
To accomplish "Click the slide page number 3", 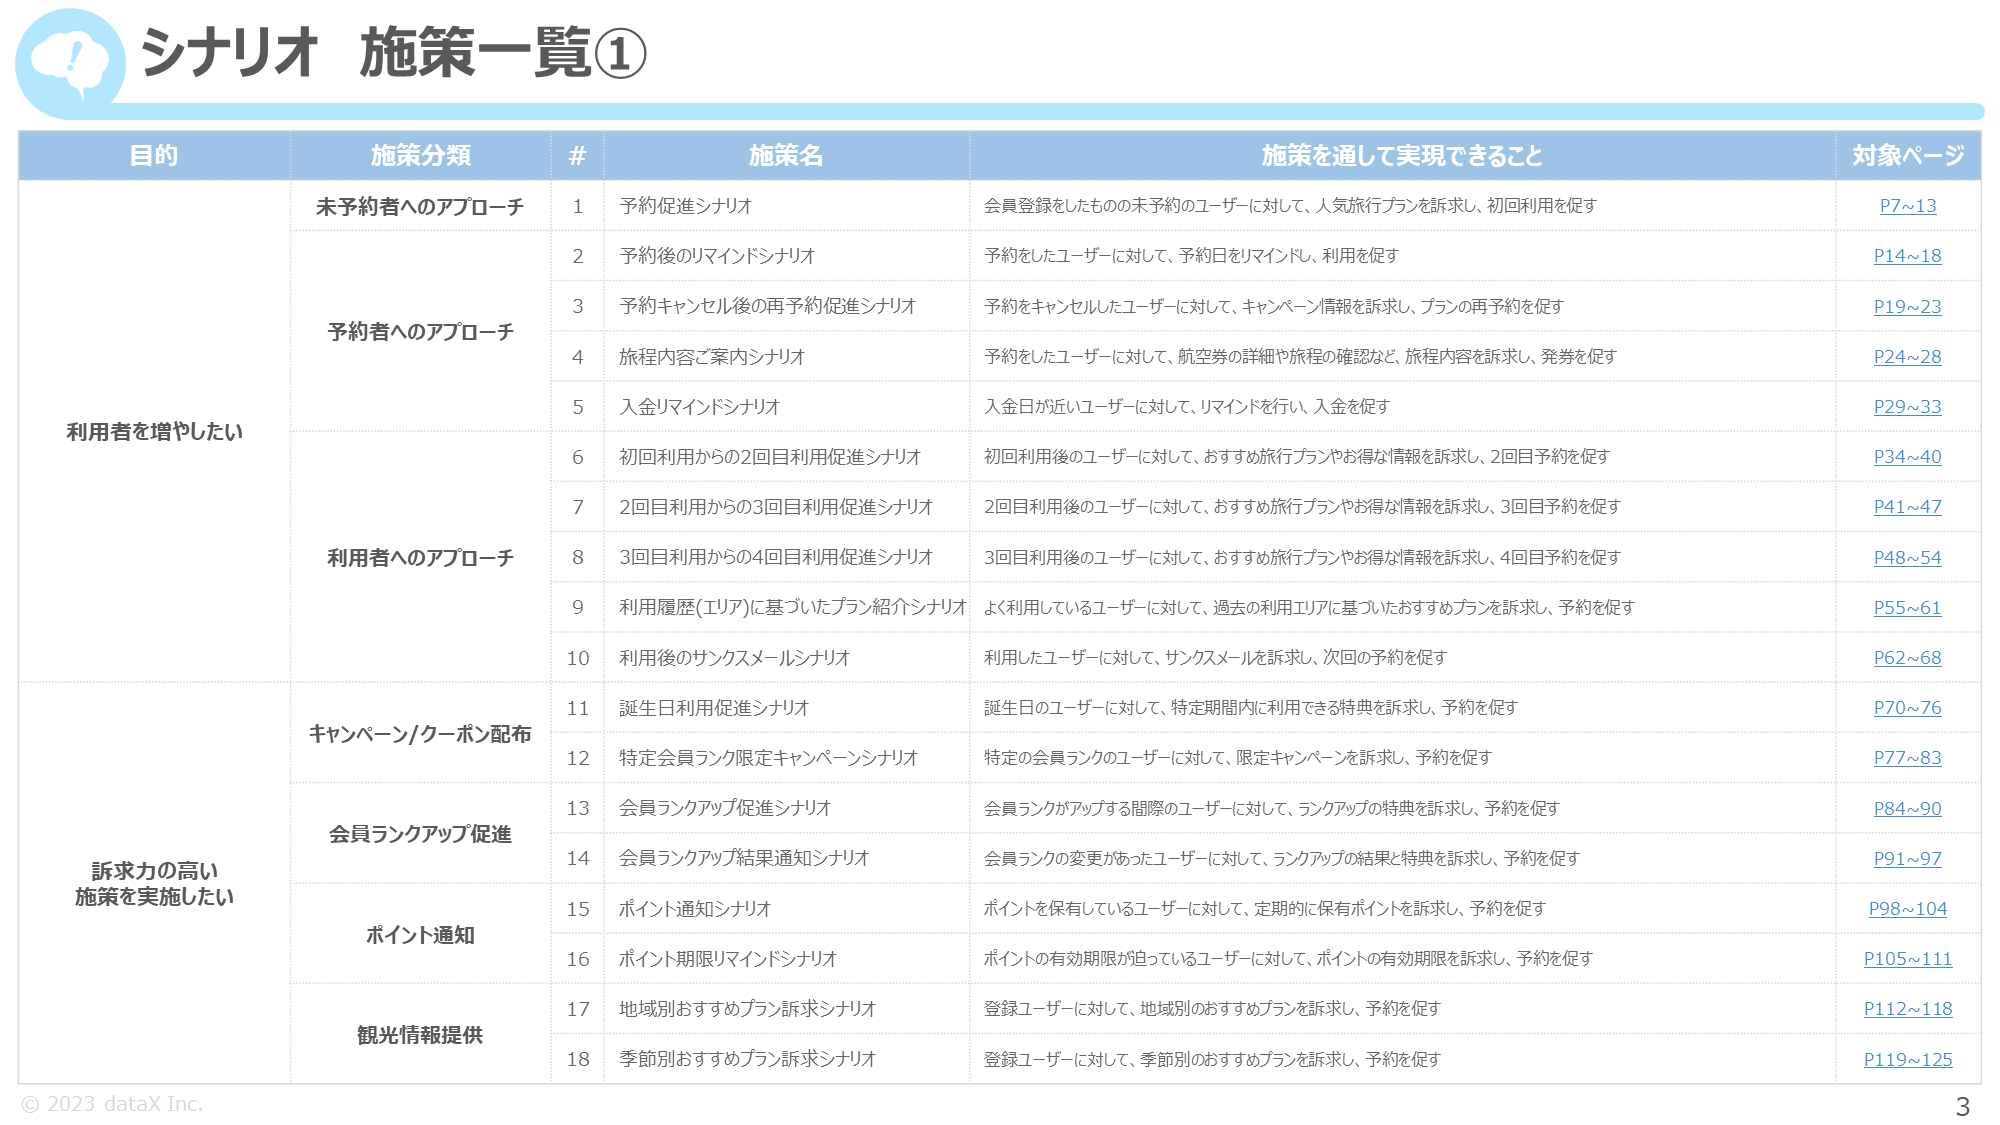I will [1962, 1107].
